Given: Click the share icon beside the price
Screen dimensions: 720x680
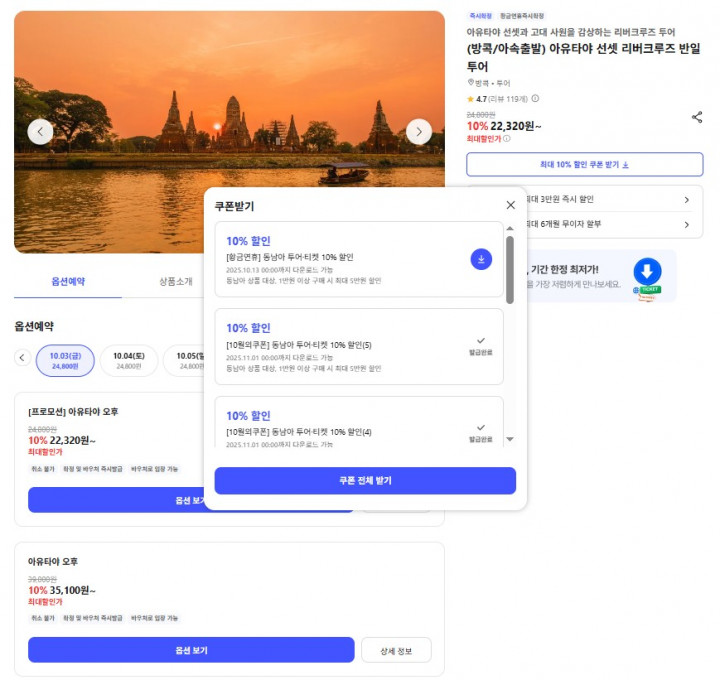Looking at the screenshot, I should [x=696, y=117].
